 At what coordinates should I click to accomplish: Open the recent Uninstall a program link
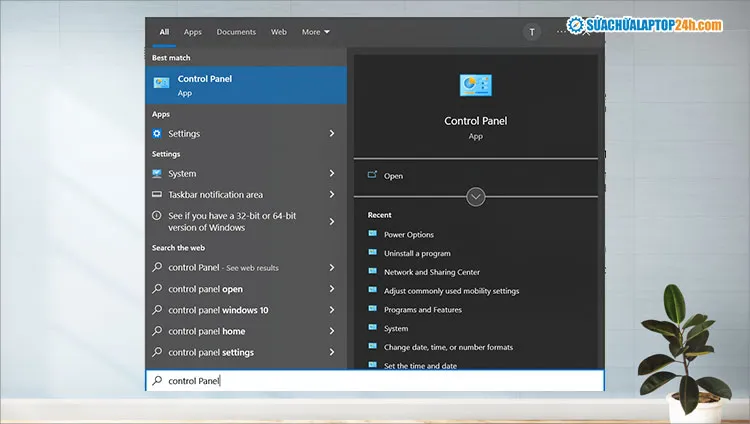[417, 253]
